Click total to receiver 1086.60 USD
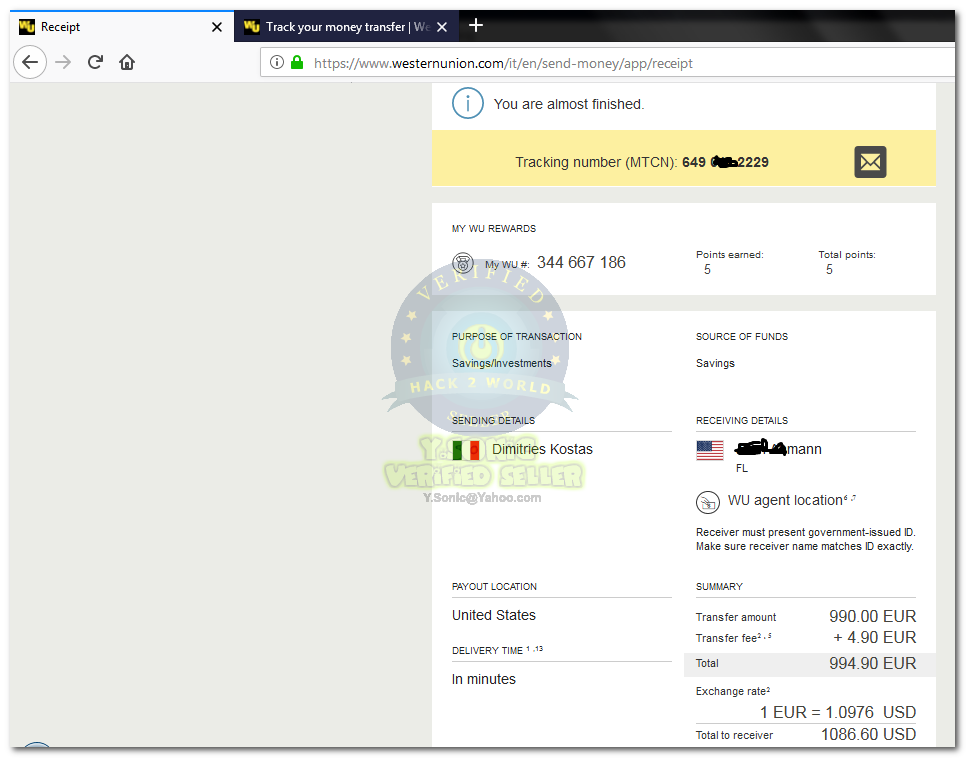This screenshot has height=758, width=966. tap(869, 735)
